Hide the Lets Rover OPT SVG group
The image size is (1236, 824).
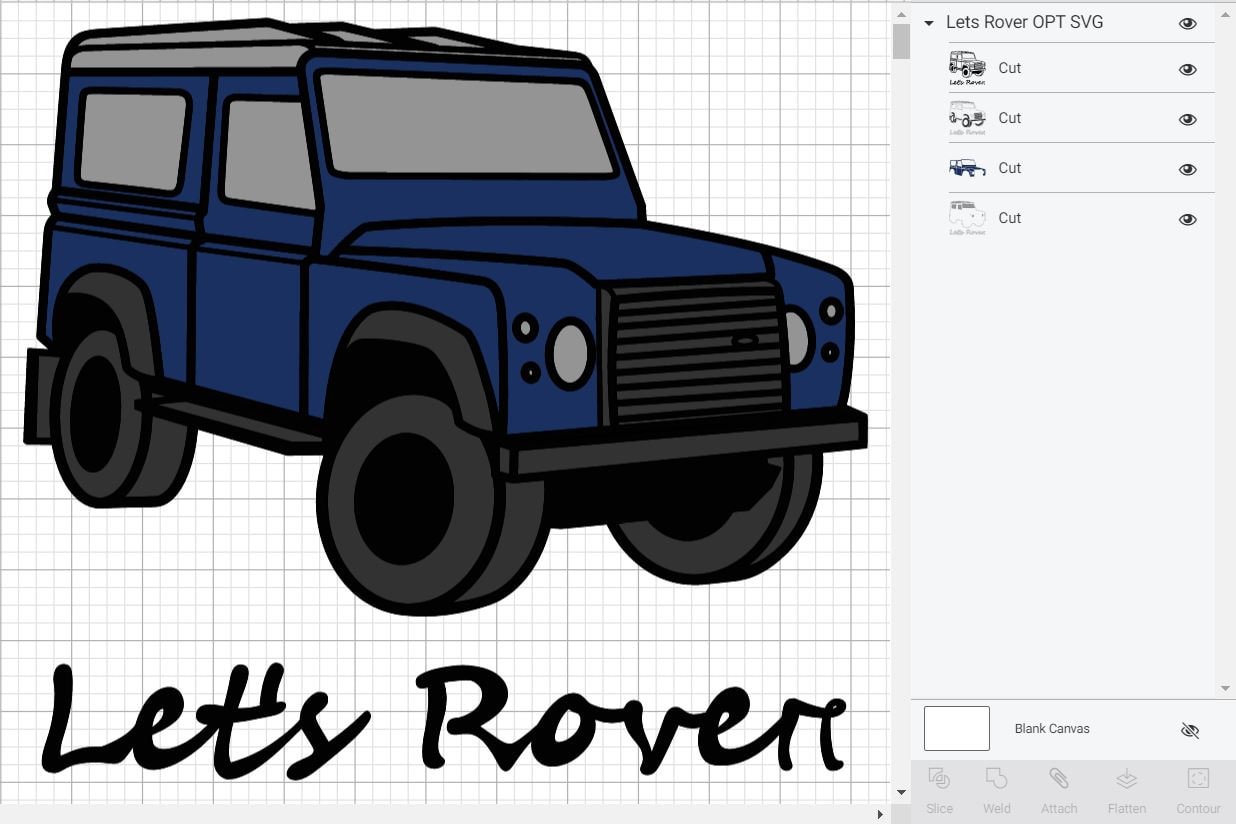(1187, 22)
